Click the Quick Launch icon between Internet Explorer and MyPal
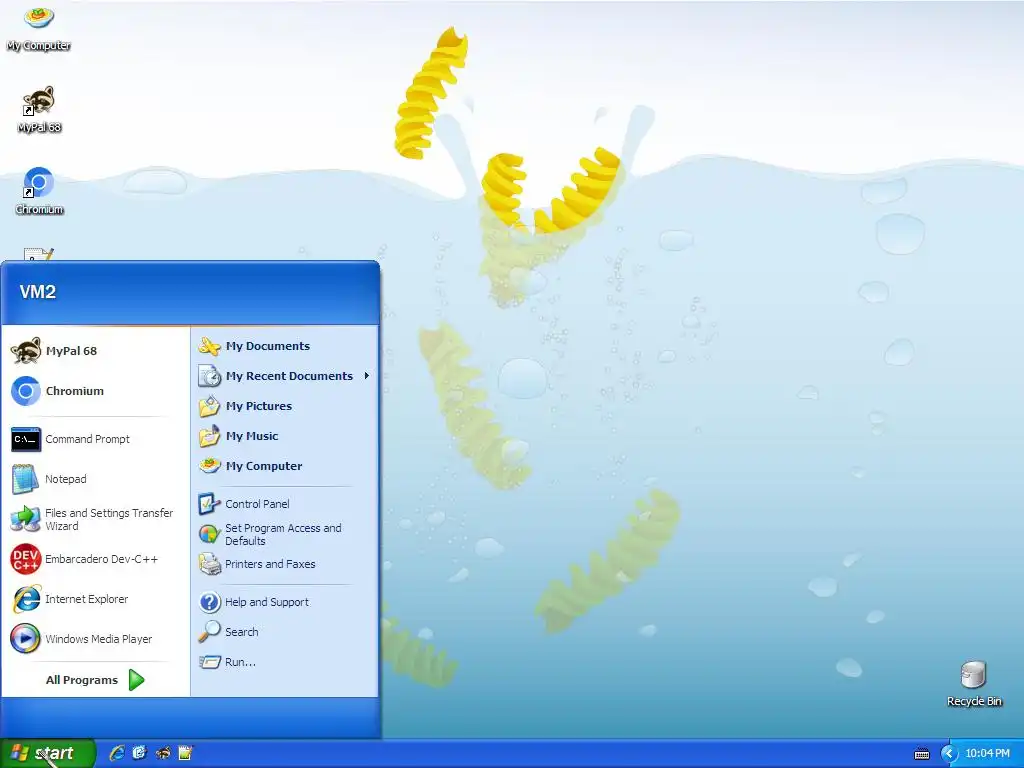 tap(140, 753)
